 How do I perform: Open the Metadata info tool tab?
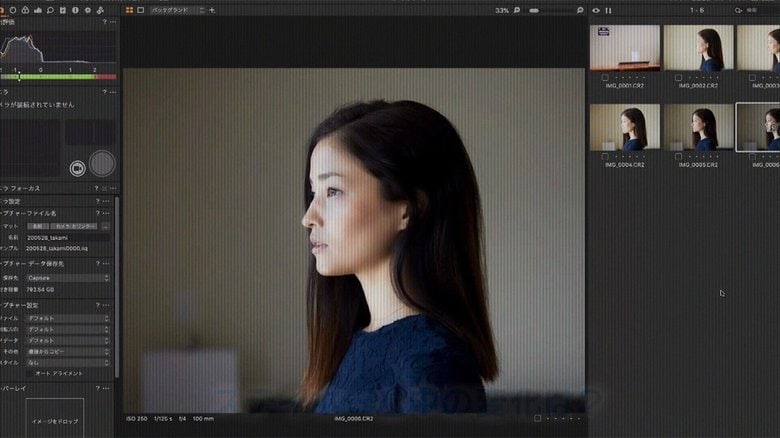[75, 10]
